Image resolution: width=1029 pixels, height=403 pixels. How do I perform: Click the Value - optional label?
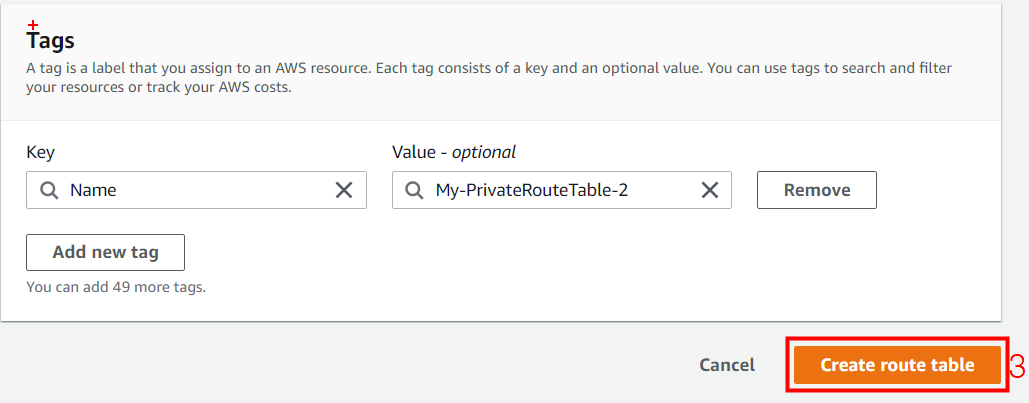pos(454,153)
